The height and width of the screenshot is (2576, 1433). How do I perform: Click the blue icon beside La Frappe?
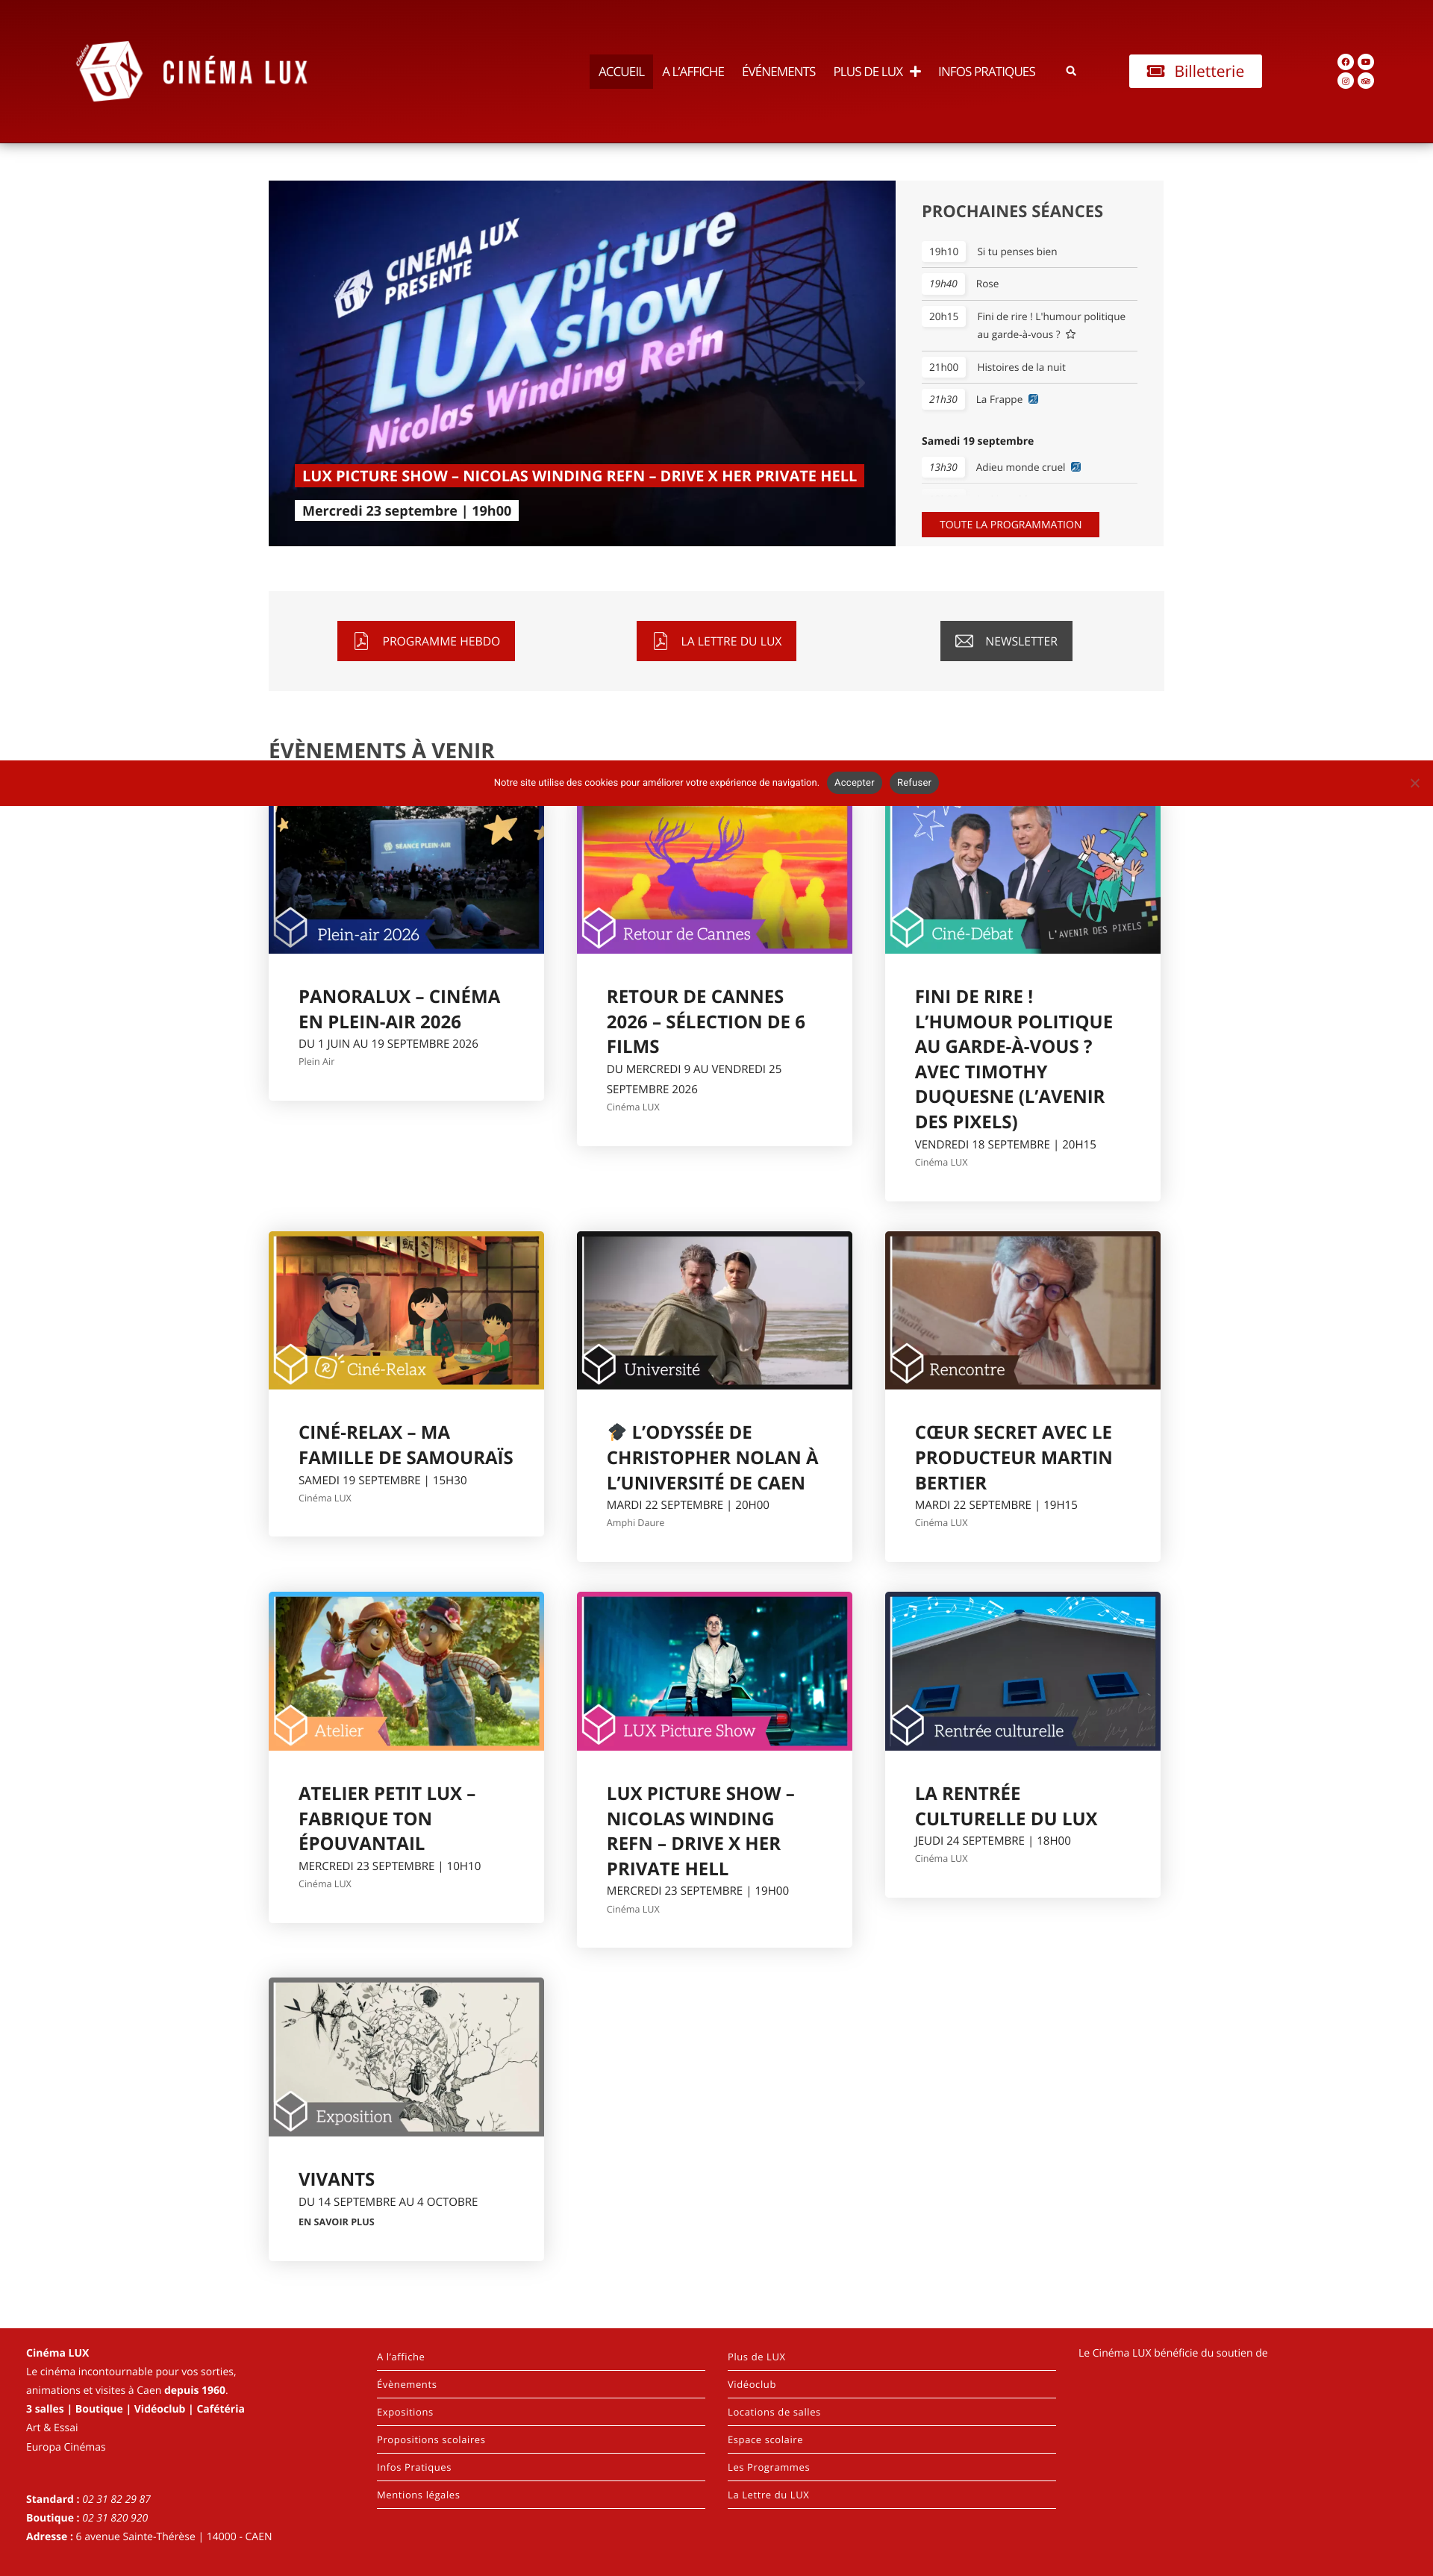[x=1033, y=399]
